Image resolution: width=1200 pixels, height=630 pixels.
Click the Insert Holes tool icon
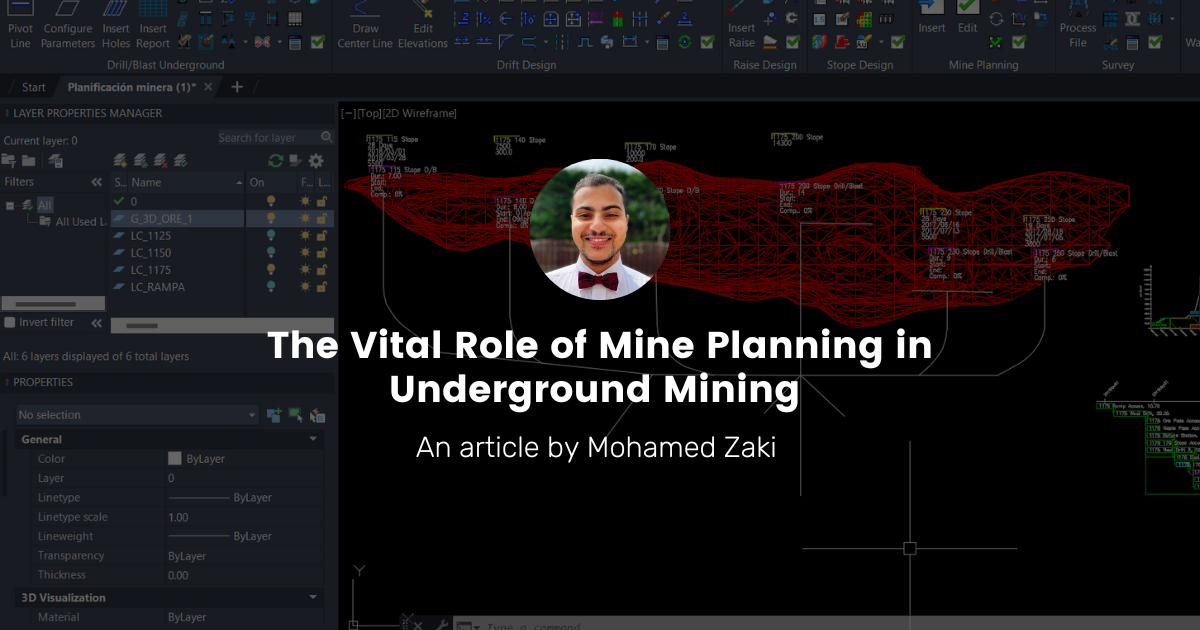click(116, 24)
